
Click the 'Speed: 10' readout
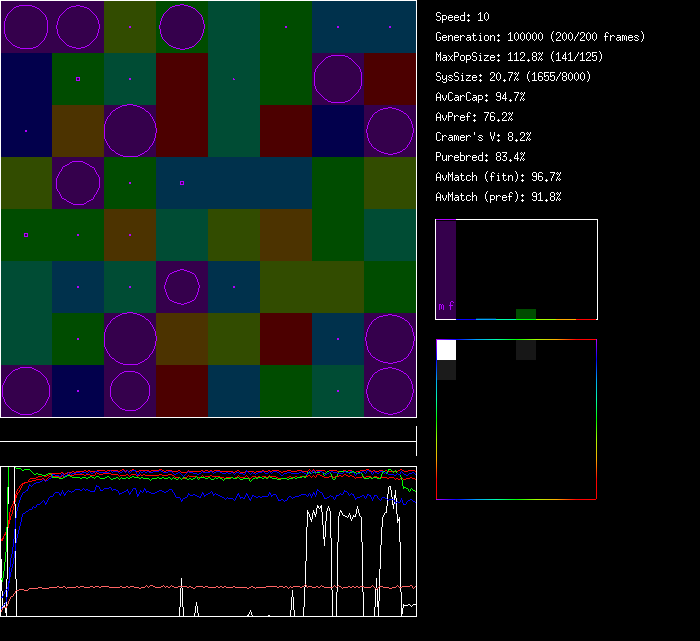pos(463,17)
